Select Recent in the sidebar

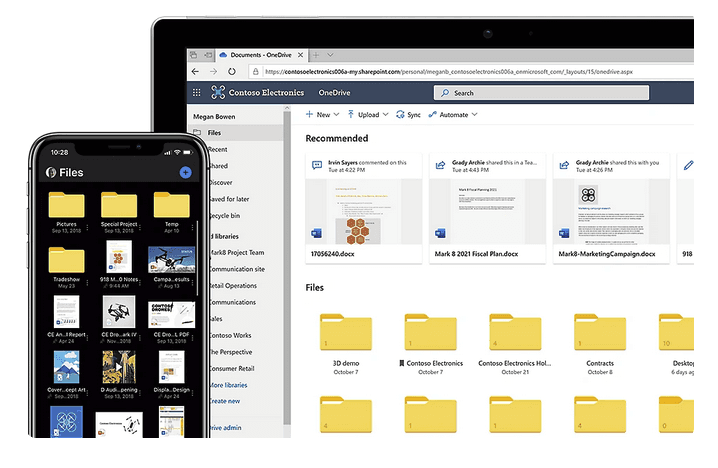pos(218,149)
